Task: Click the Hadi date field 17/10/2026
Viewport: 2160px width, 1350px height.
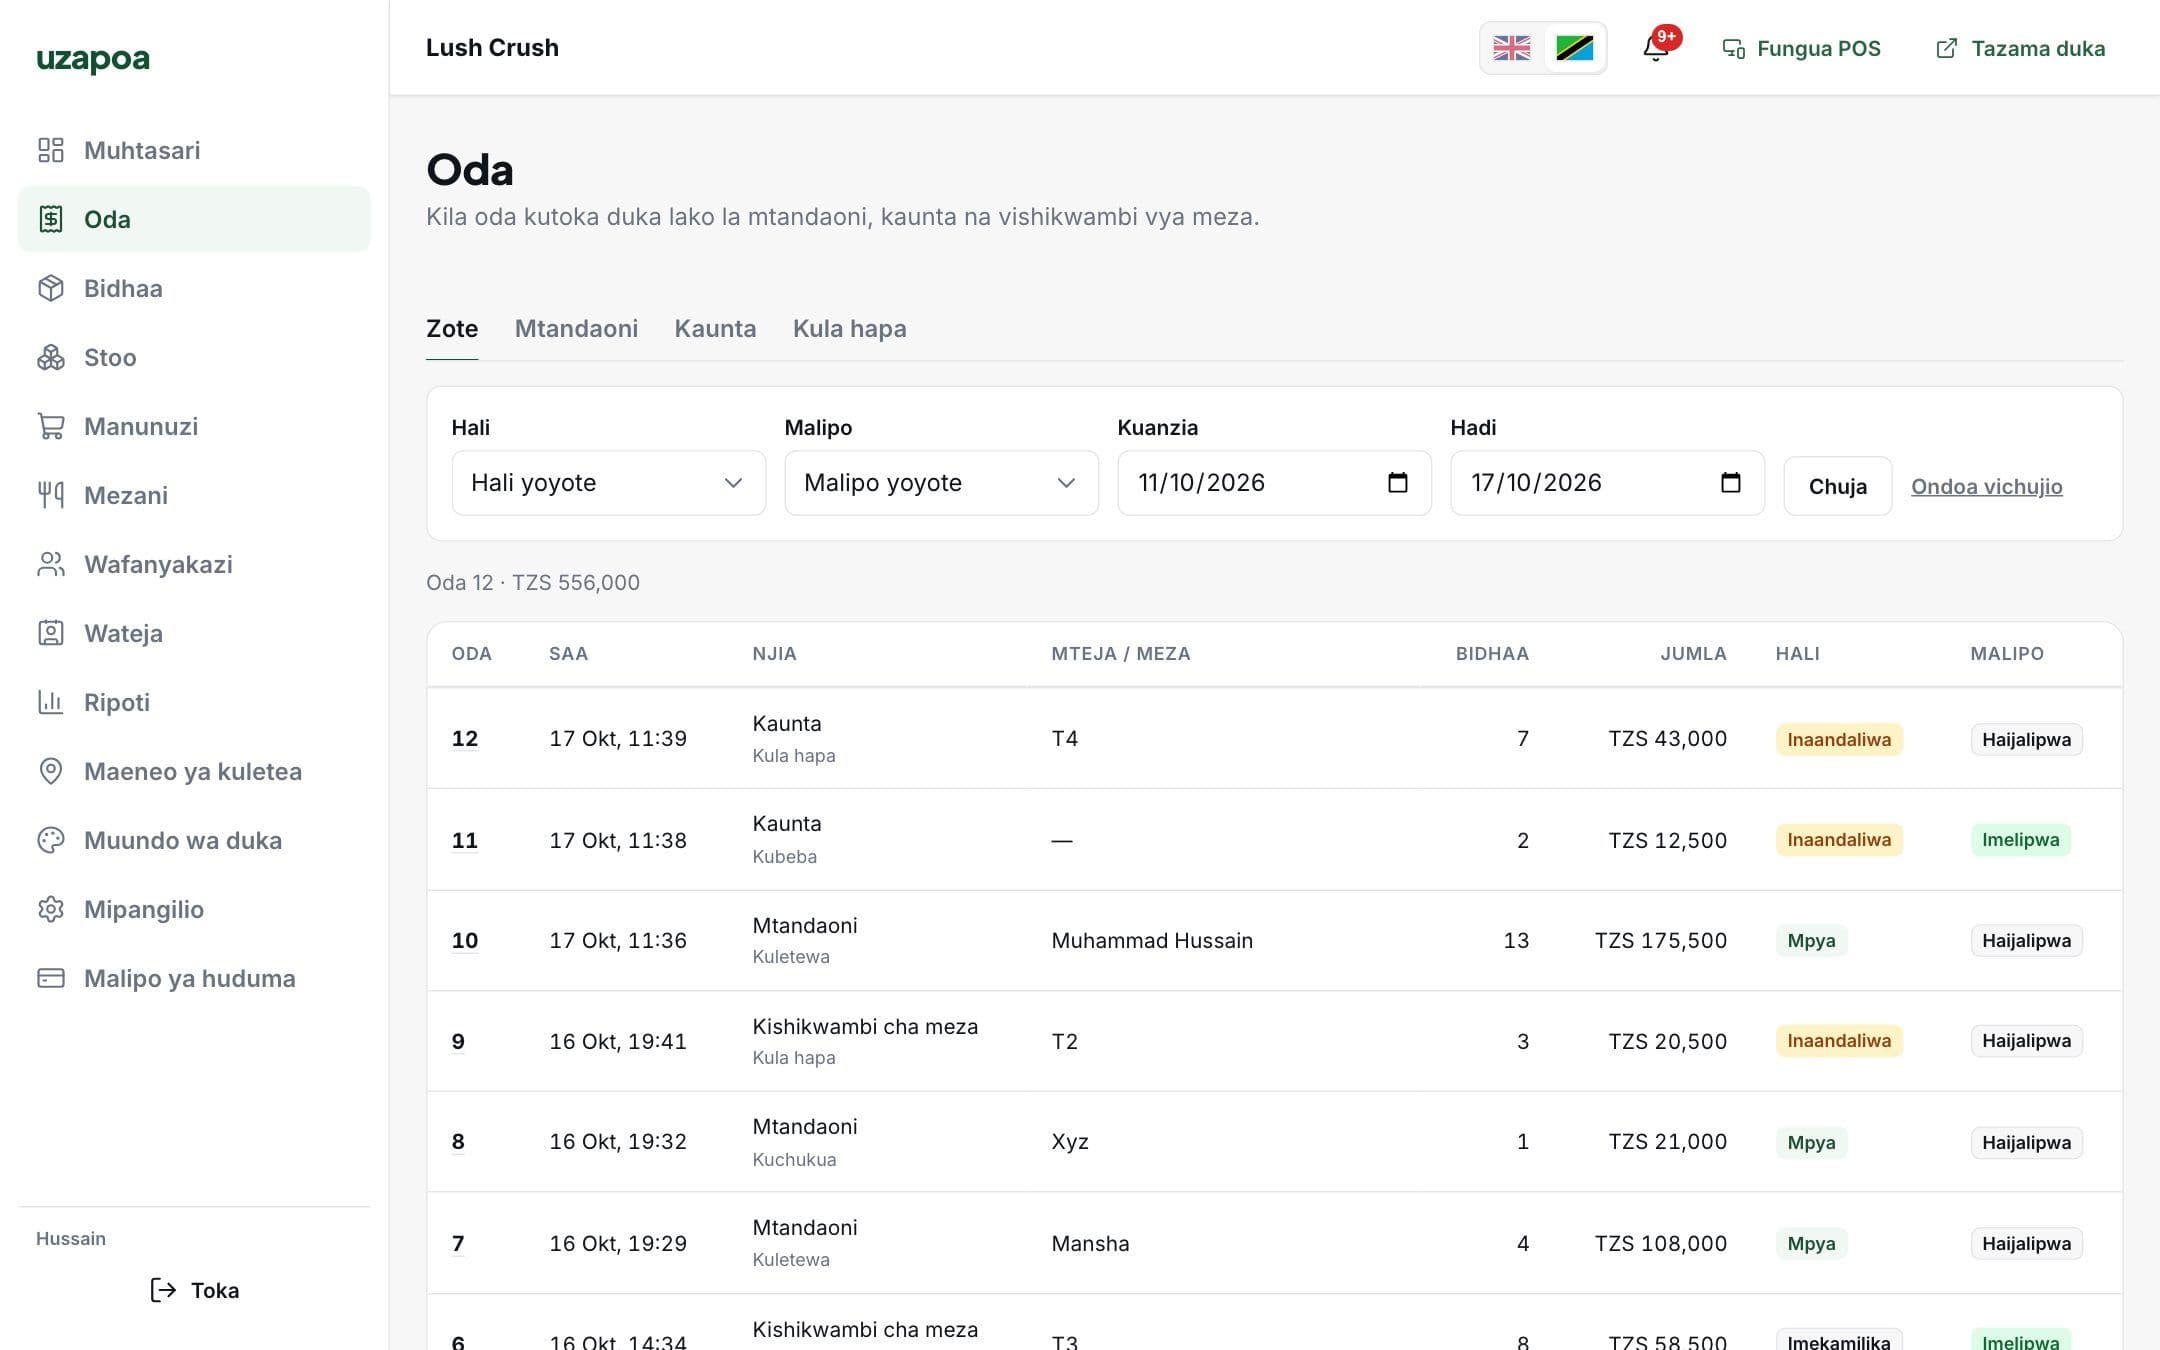Action: click(x=1607, y=483)
